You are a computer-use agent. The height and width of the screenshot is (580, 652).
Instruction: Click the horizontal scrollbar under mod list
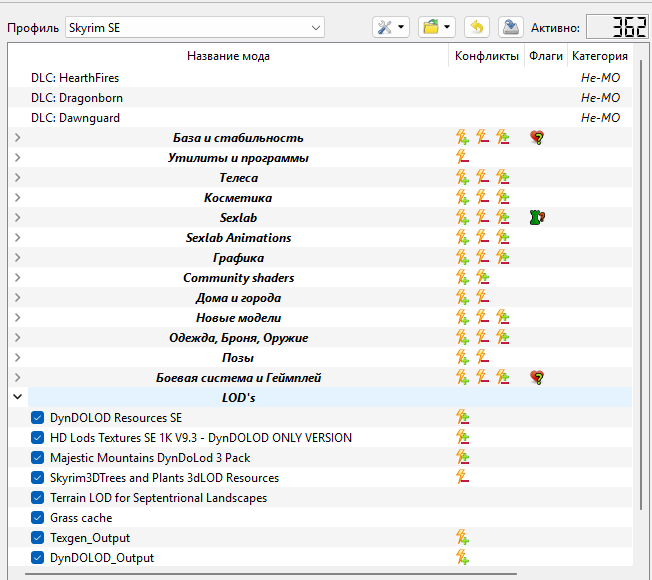click(270, 574)
